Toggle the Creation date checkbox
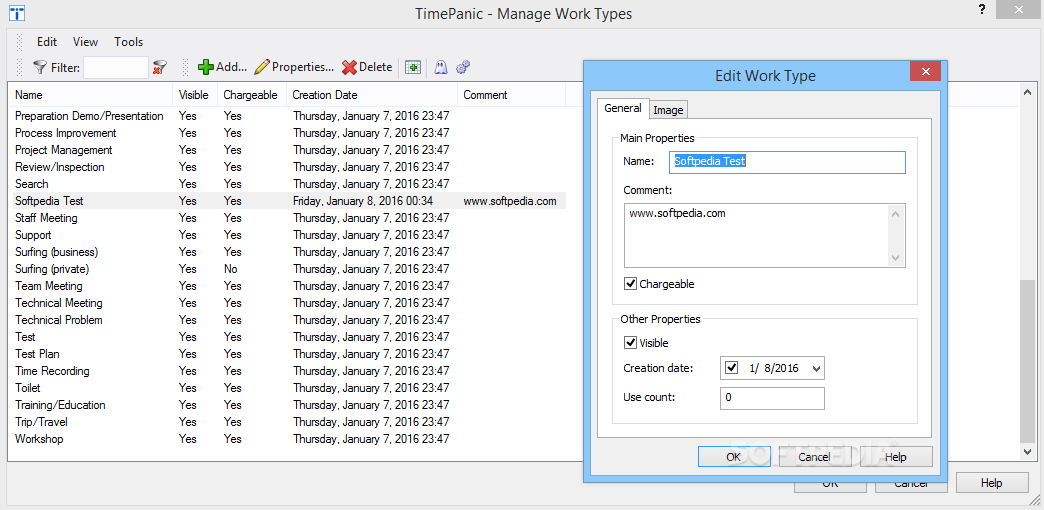This screenshot has width=1044, height=510. (732, 368)
